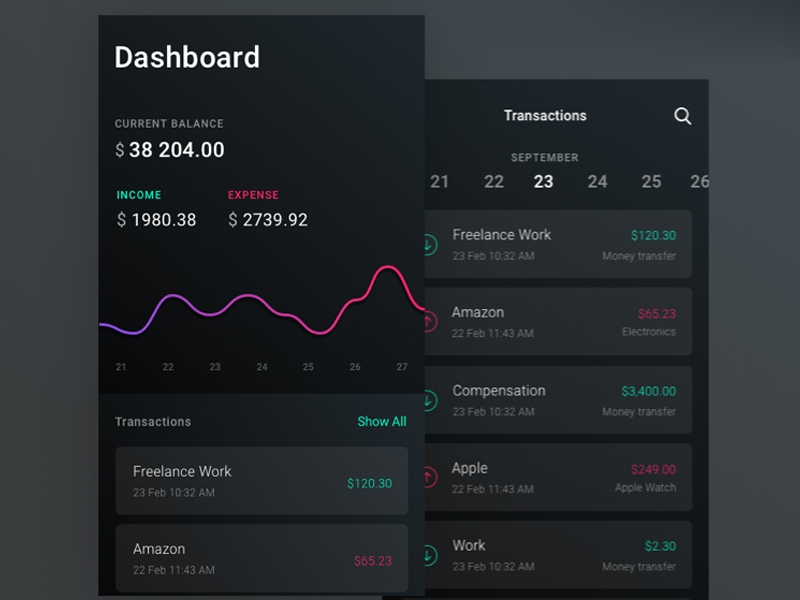
Task: Click $120.30 amount in the Dashboard panel
Action: click(x=369, y=483)
